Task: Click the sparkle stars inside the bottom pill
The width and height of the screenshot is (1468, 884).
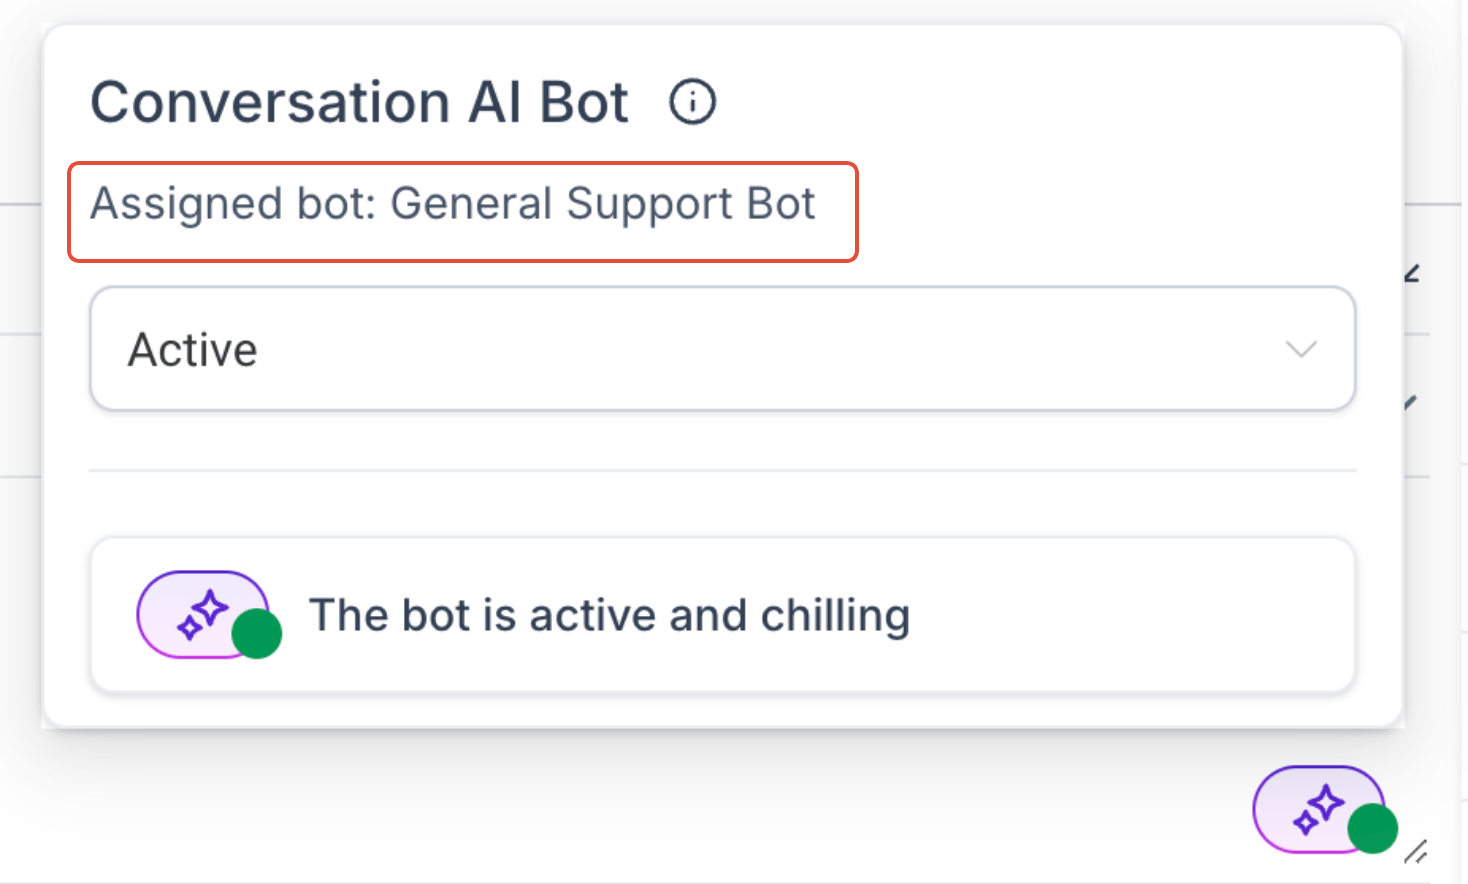Action: point(1318,810)
